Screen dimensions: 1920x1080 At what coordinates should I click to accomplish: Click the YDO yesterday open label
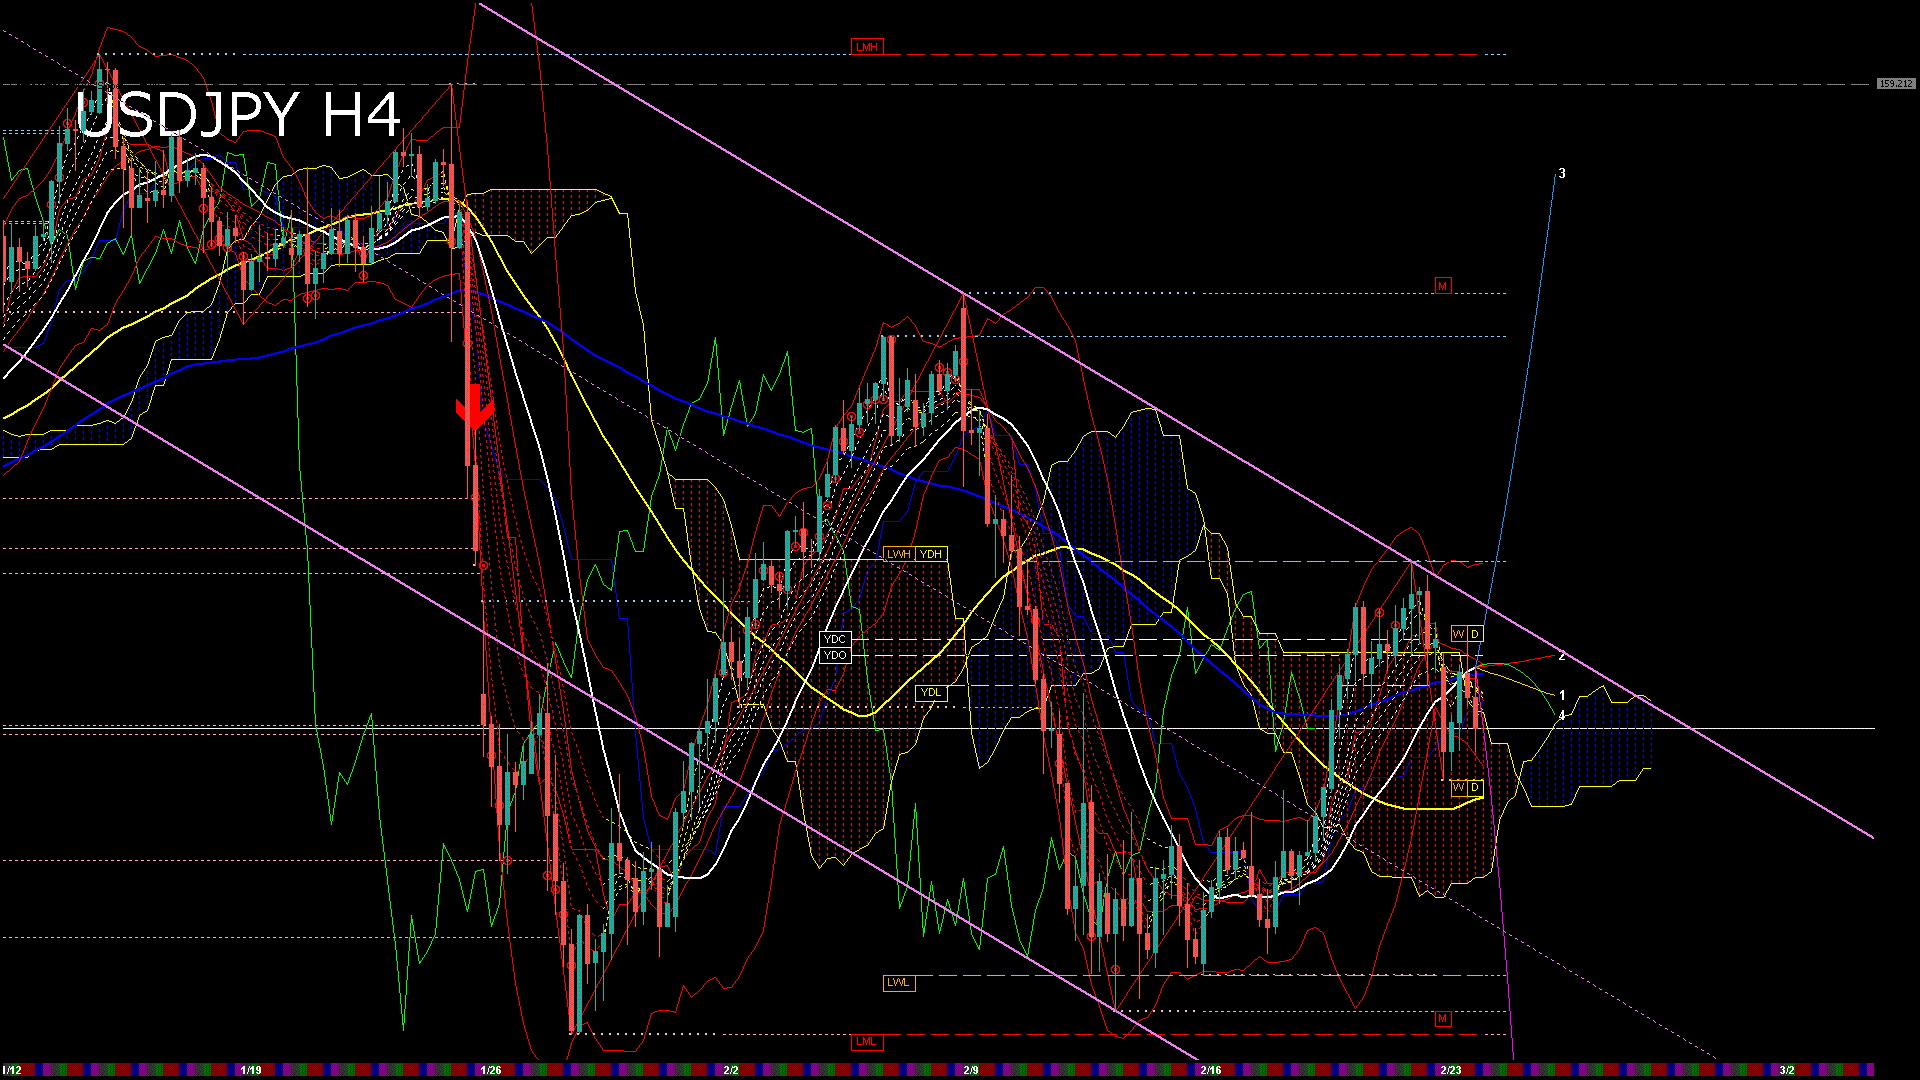[835, 655]
